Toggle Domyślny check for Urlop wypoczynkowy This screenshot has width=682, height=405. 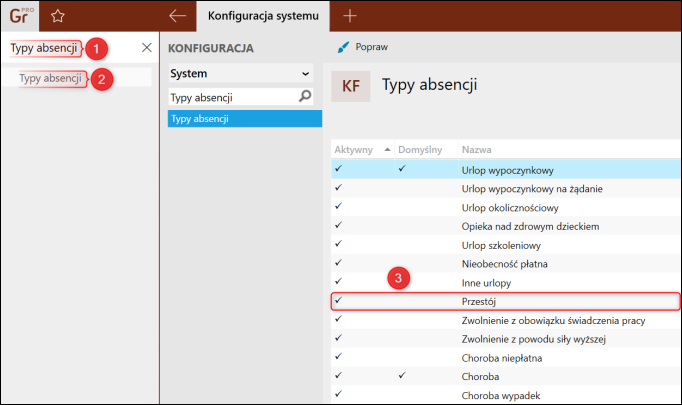coord(402,168)
